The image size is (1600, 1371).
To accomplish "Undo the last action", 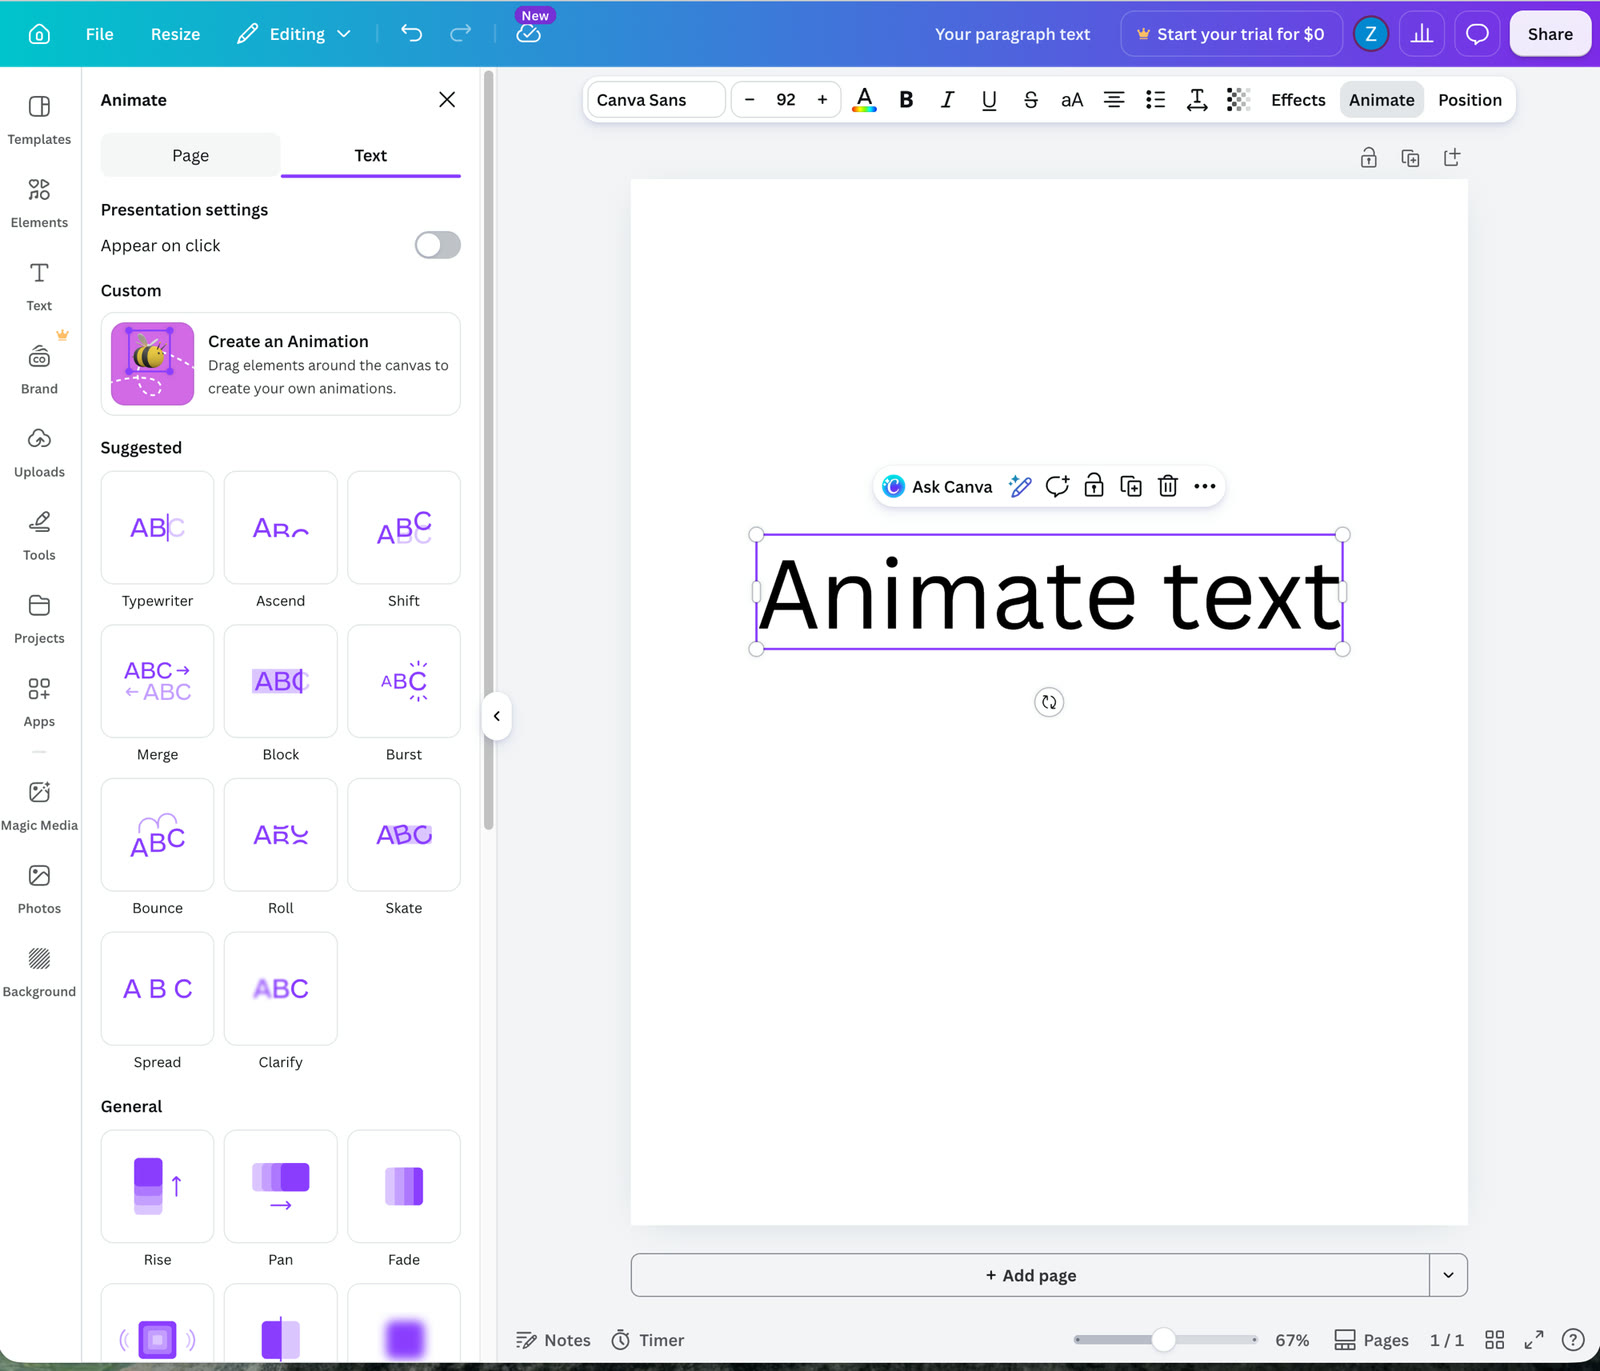I will point(411,34).
